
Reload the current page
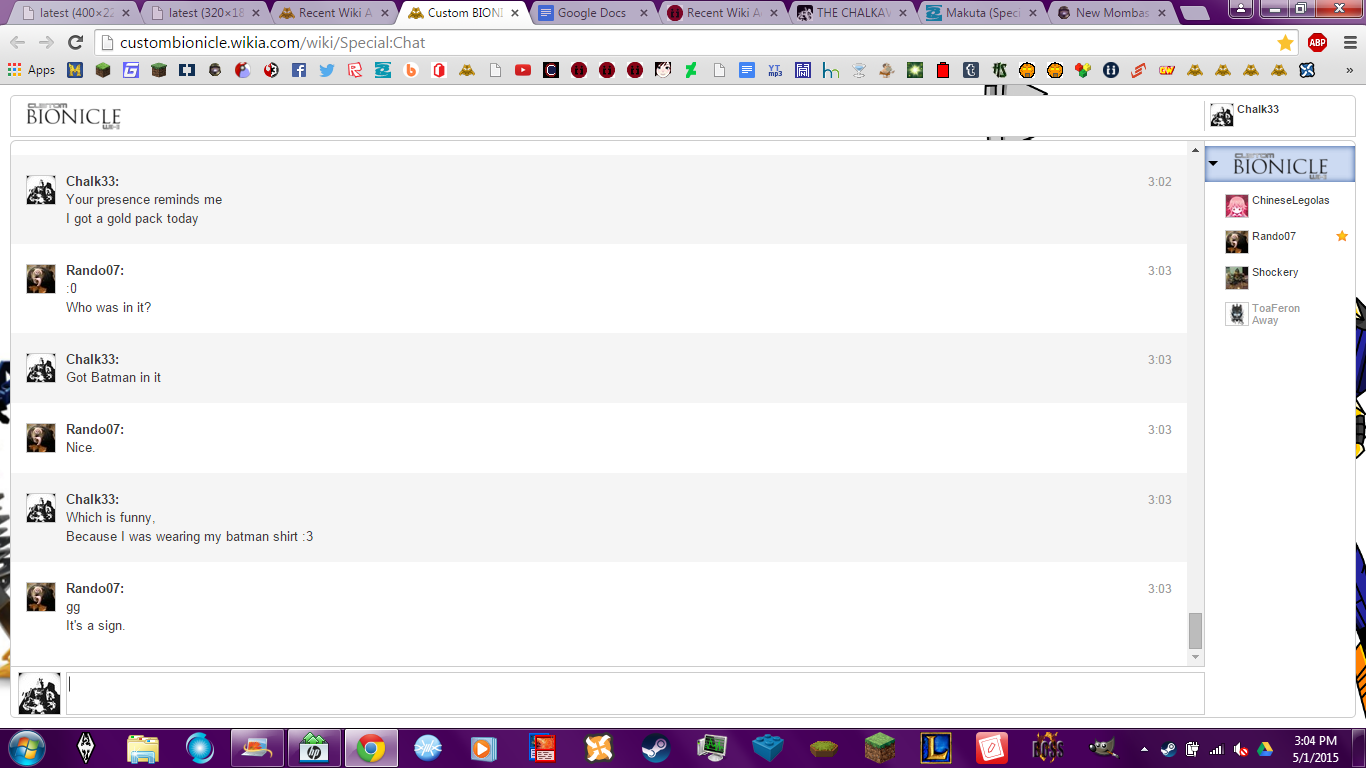pos(75,42)
